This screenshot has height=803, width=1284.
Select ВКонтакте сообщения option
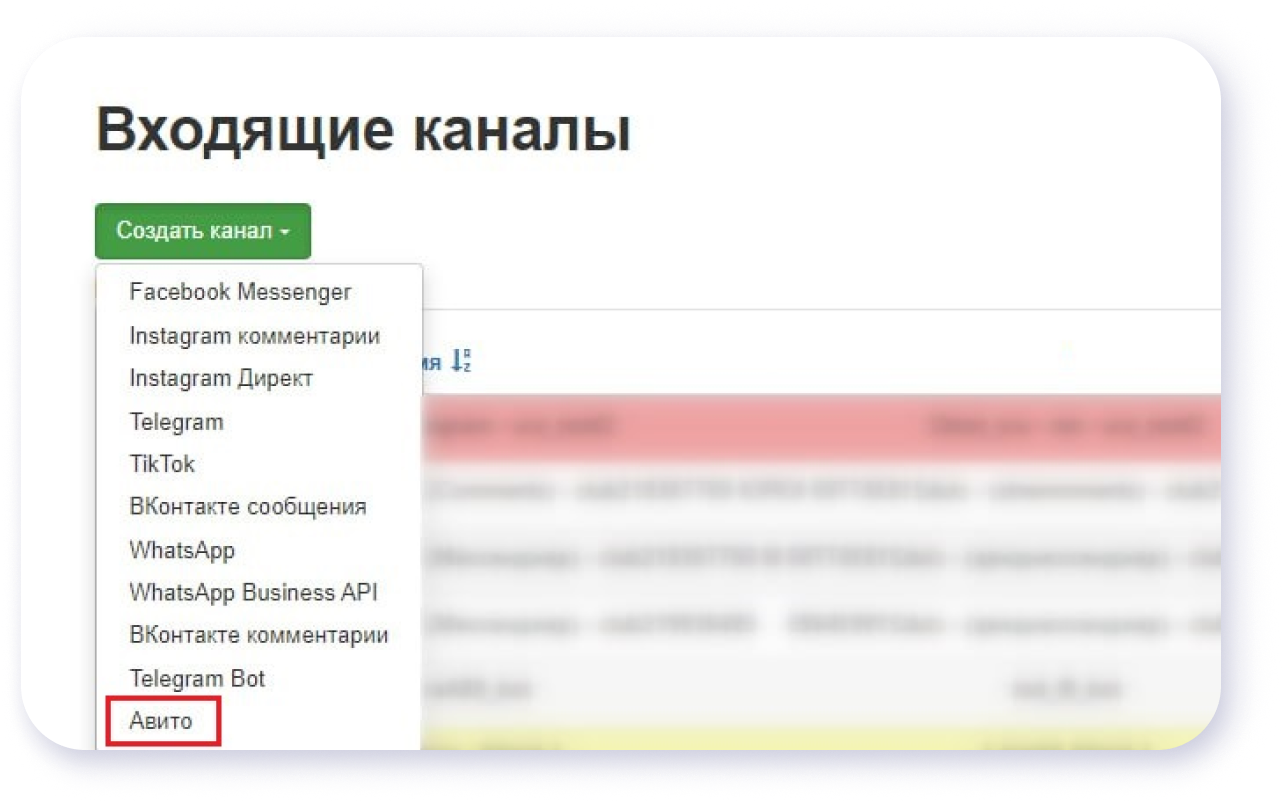click(247, 507)
